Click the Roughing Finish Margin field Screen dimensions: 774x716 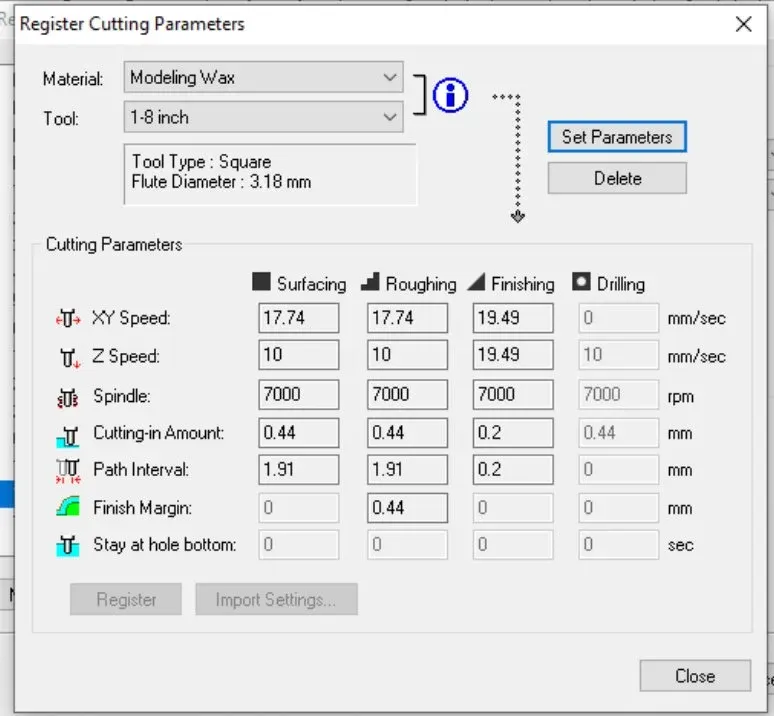[407, 508]
